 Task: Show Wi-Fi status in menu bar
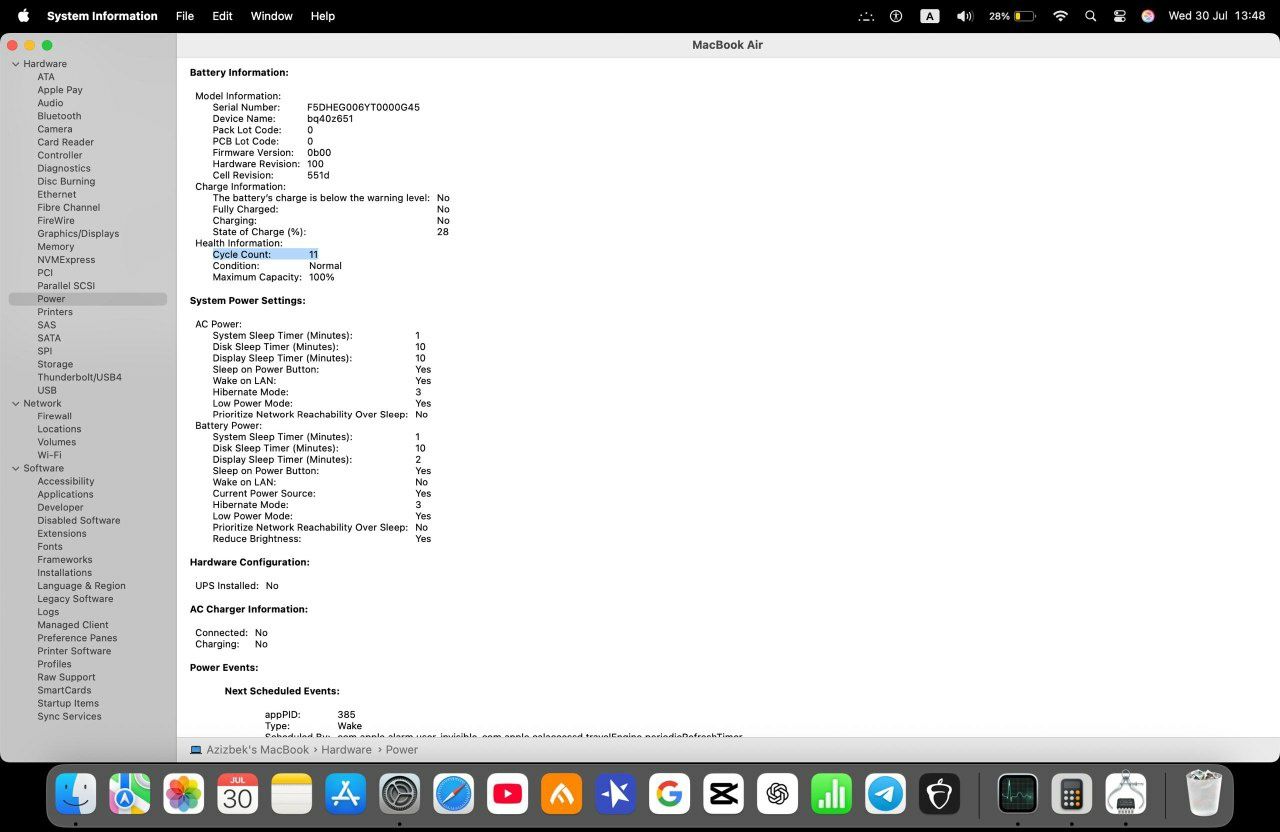click(1060, 16)
